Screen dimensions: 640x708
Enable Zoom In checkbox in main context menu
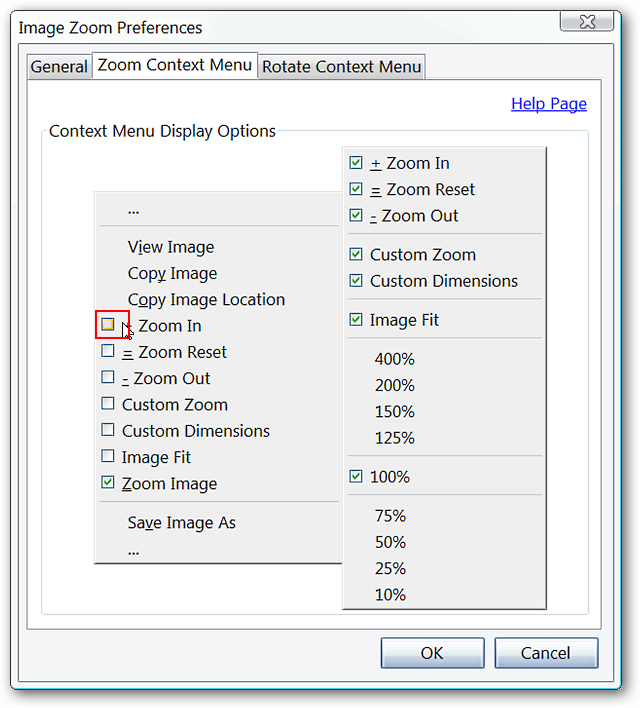[107, 324]
